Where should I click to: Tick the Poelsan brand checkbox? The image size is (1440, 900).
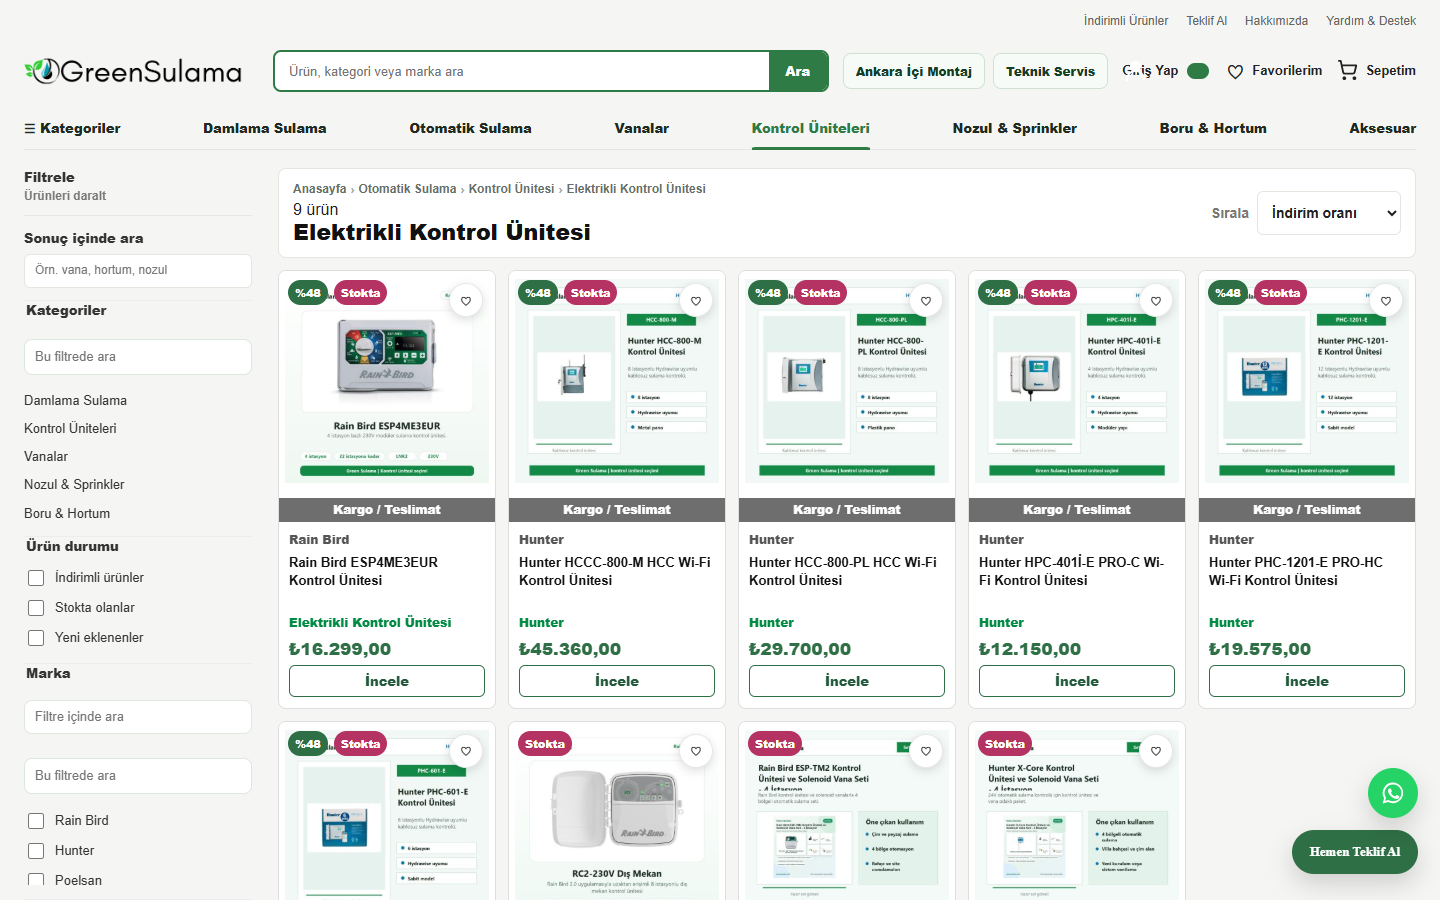(36, 881)
